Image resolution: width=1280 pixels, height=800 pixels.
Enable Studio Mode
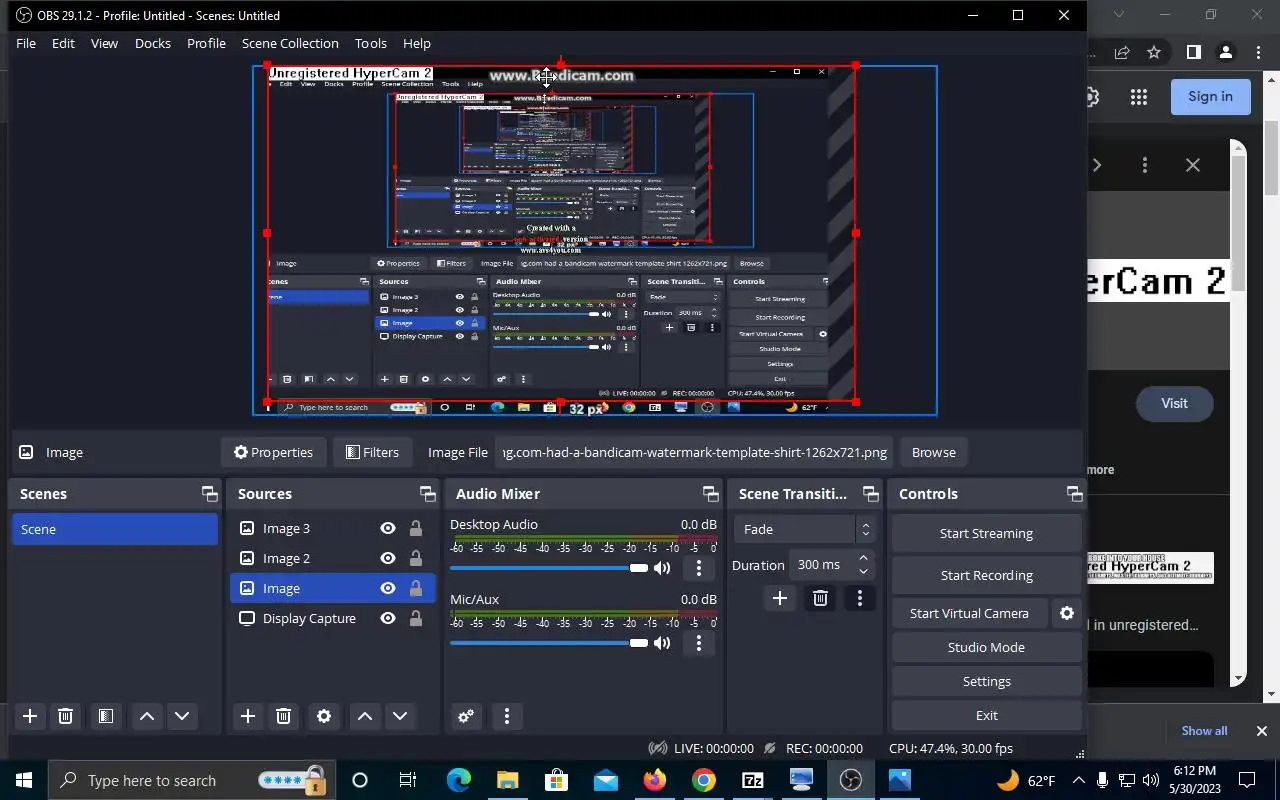coord(986,647)
